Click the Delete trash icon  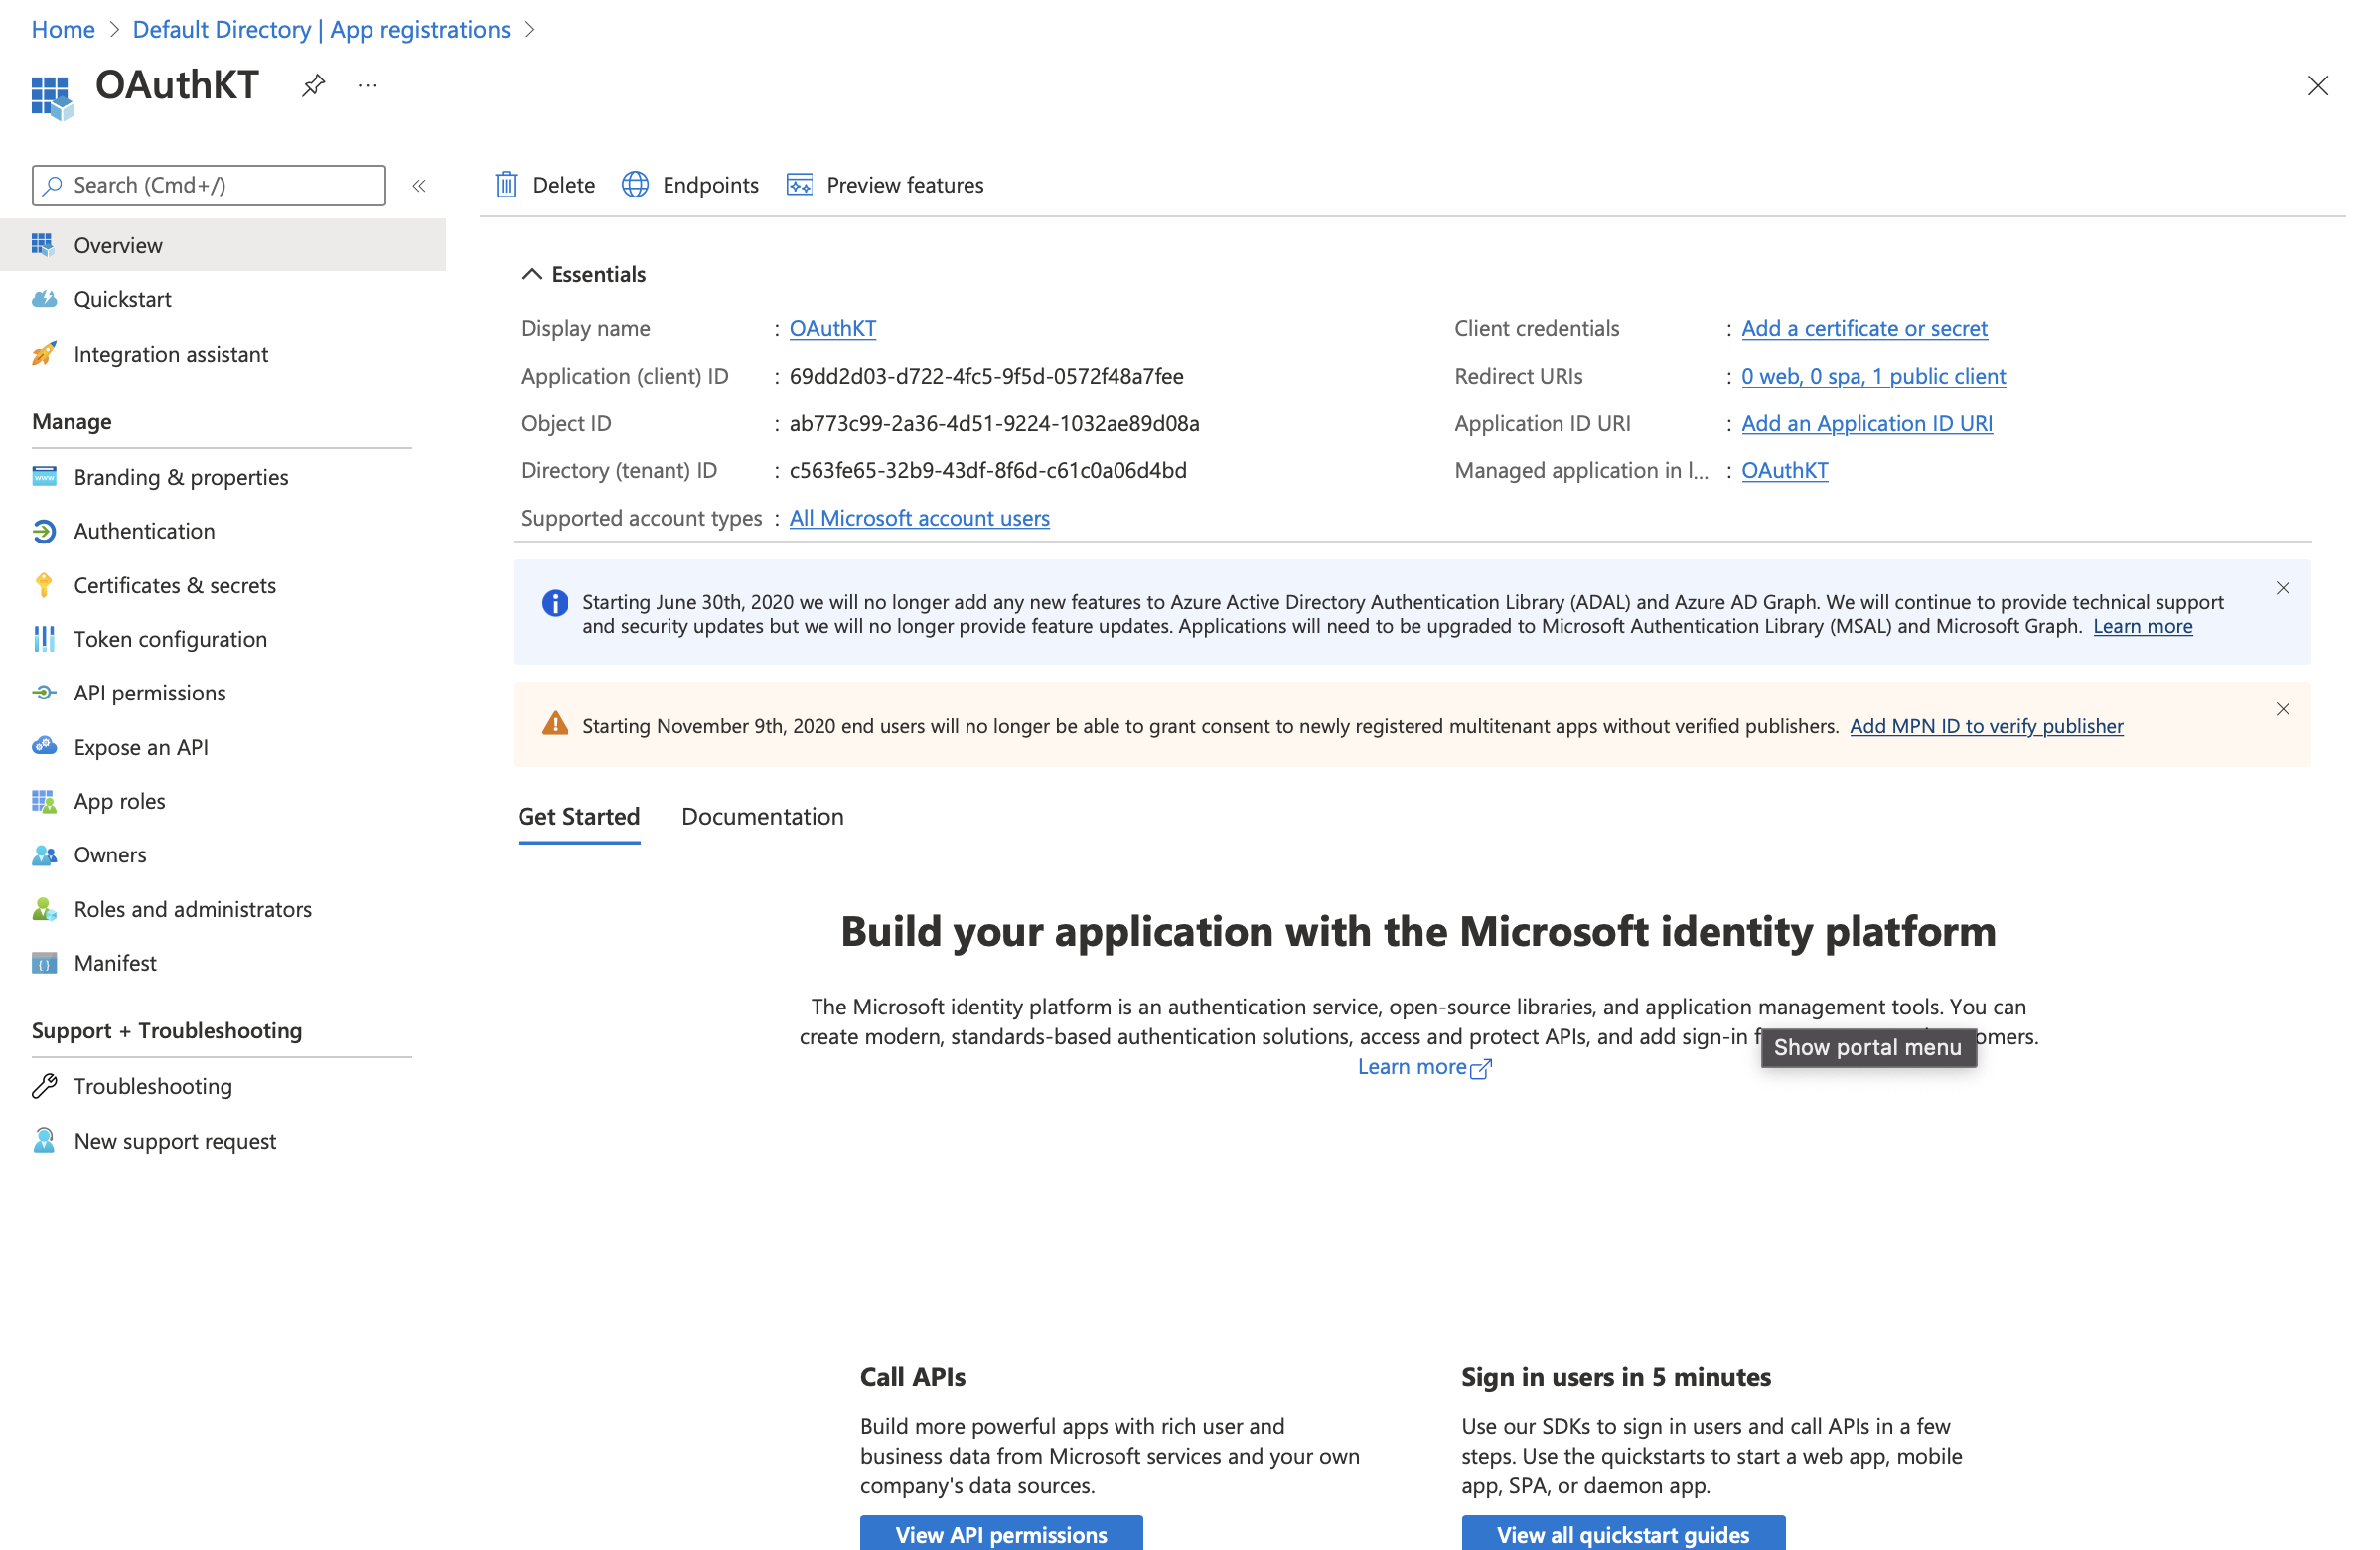point(506,185)
